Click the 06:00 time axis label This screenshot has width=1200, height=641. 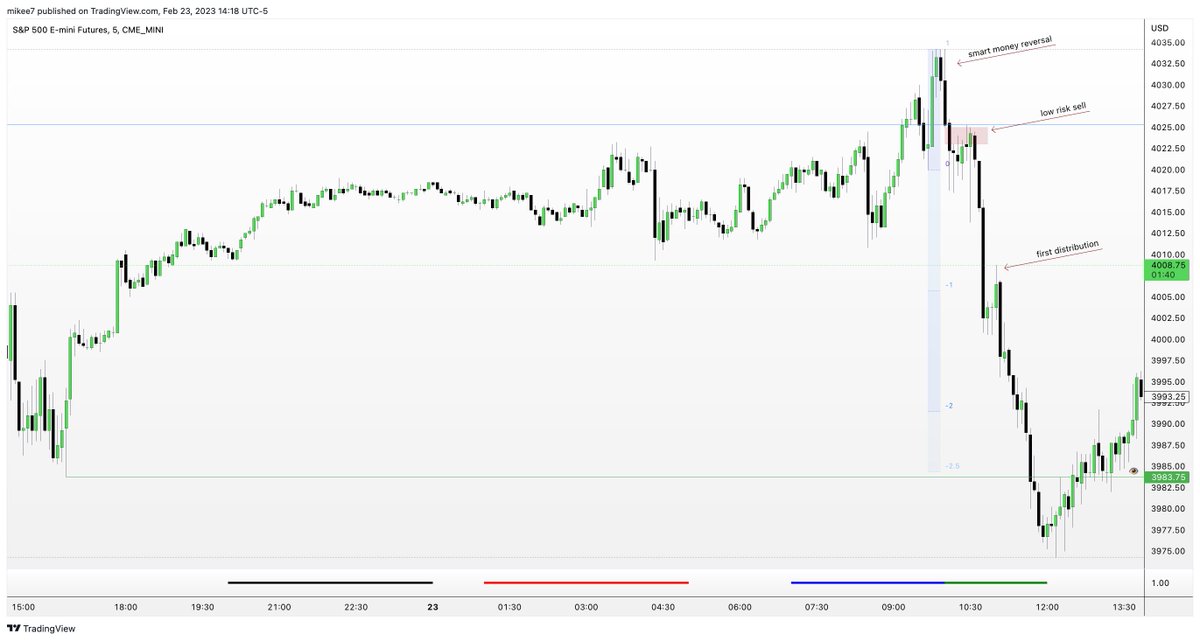tap(740, 607)
